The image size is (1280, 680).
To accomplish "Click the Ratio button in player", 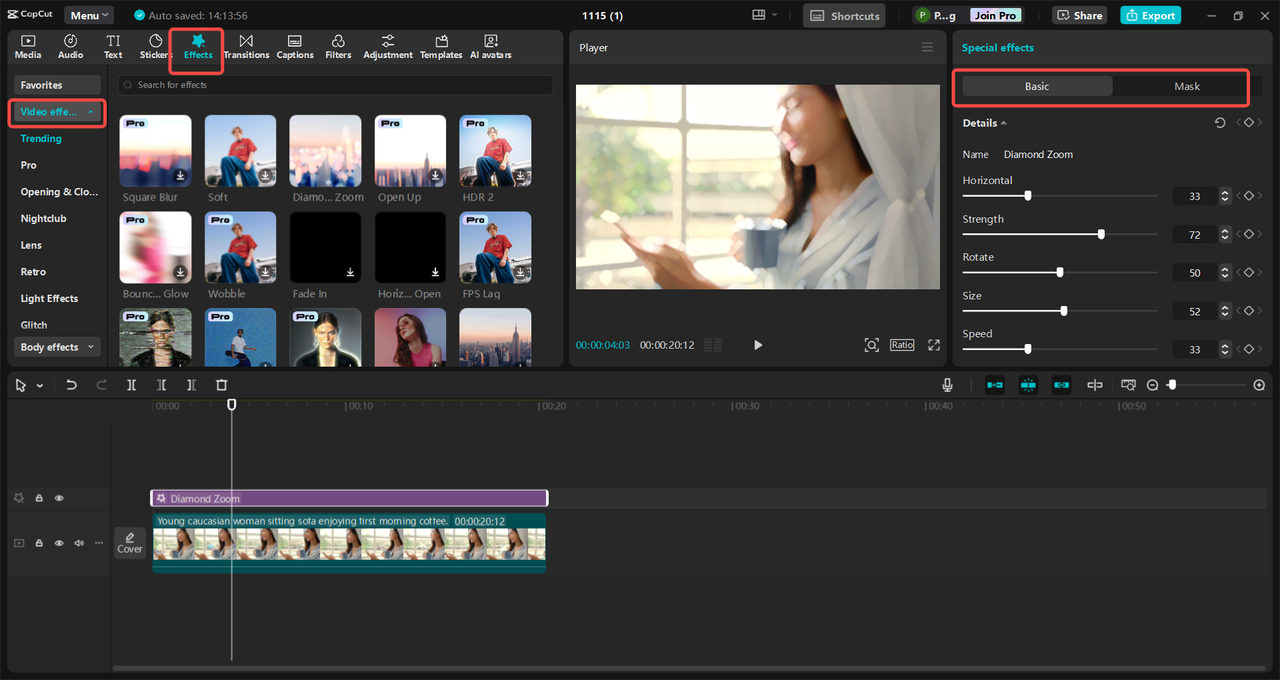I will pyautogui.click(x=902, y=344).
